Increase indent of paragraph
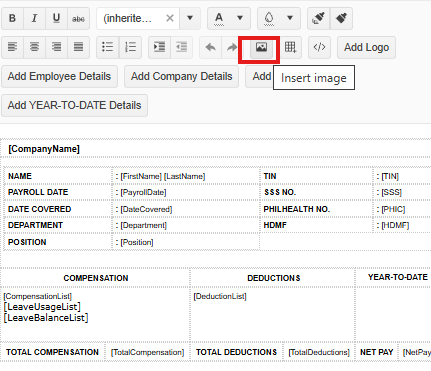 click(x=159, y=47)
